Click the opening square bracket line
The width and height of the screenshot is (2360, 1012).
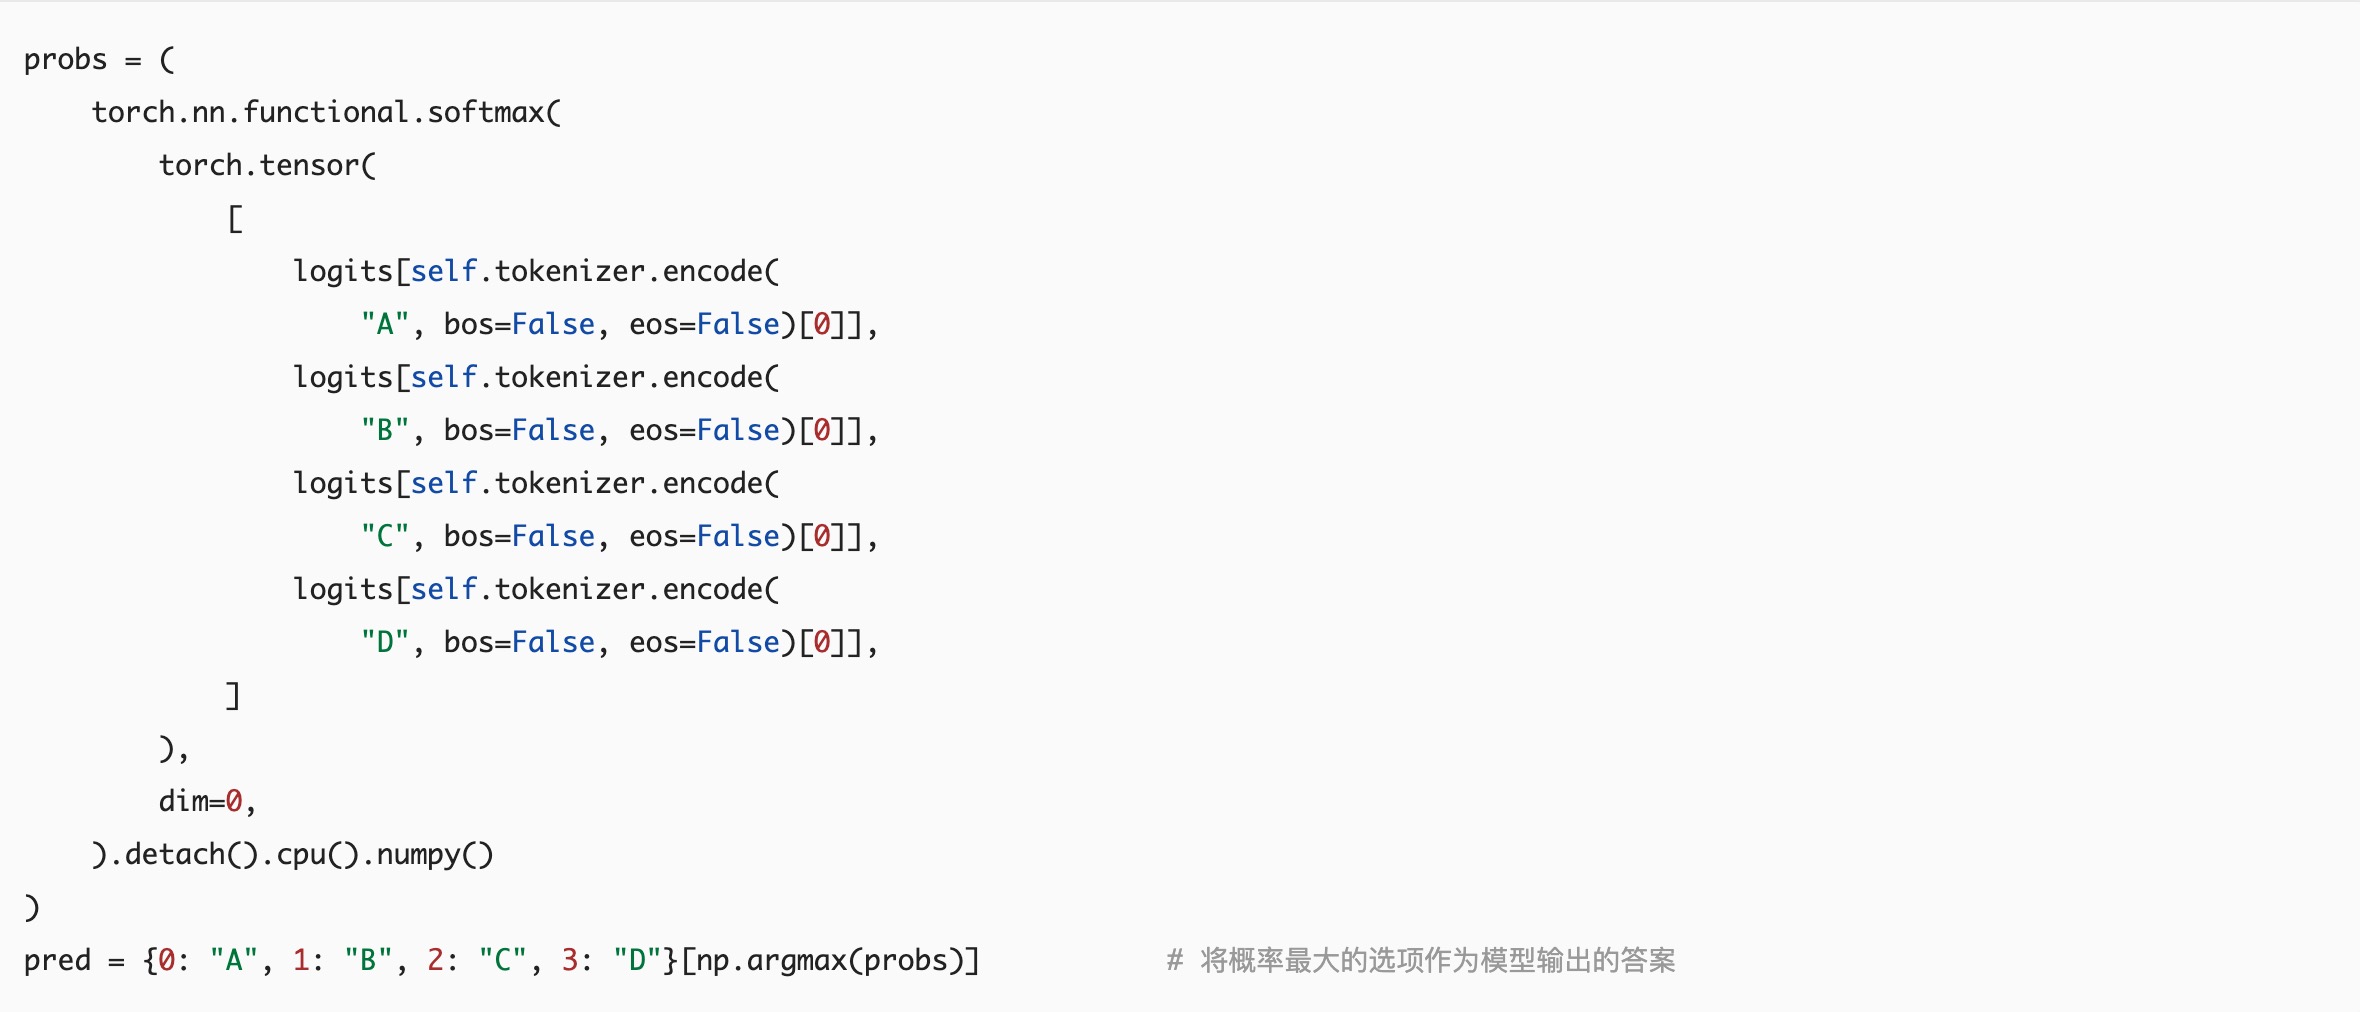[235, 218]
